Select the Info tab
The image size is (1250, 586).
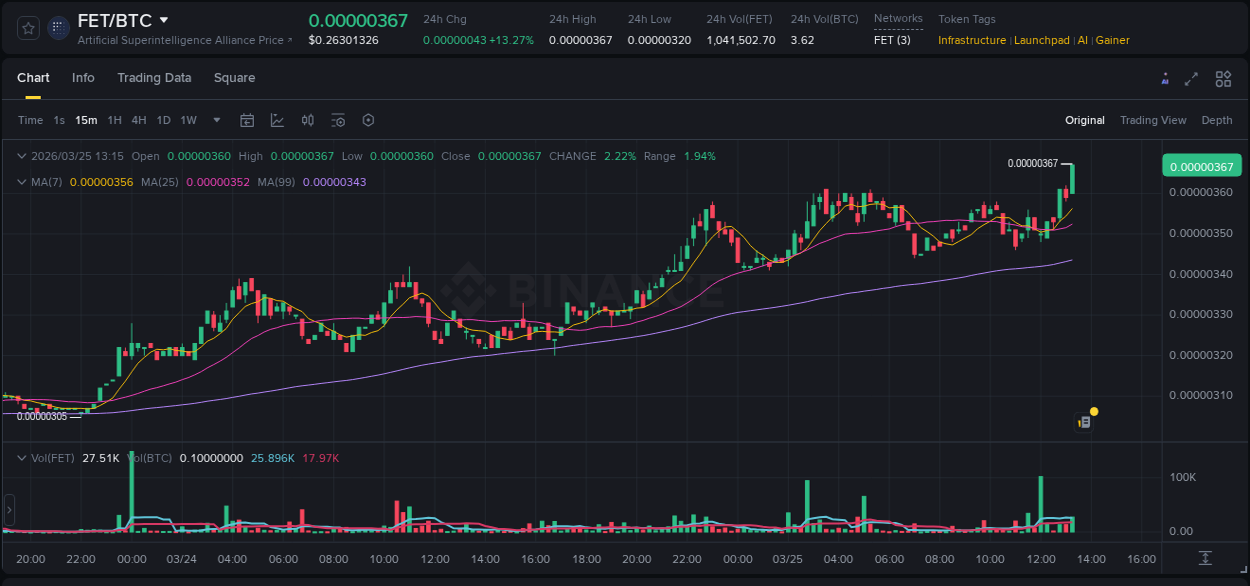[83, 78]
